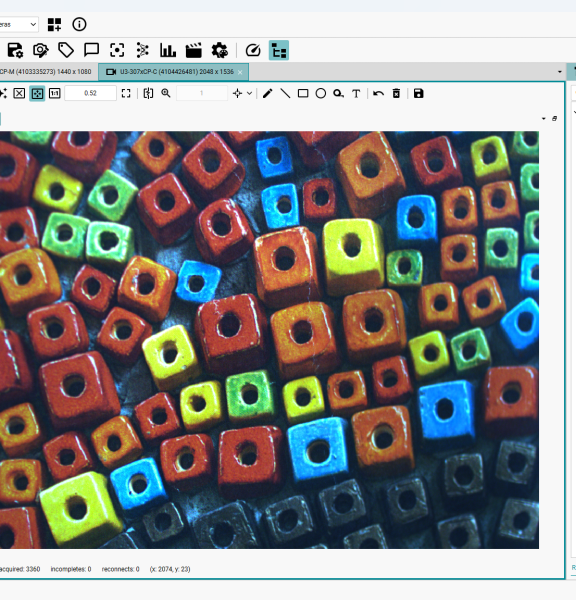Click the tag label icon
This screenshot has width=576, height=600.
(x=66, y=50)
